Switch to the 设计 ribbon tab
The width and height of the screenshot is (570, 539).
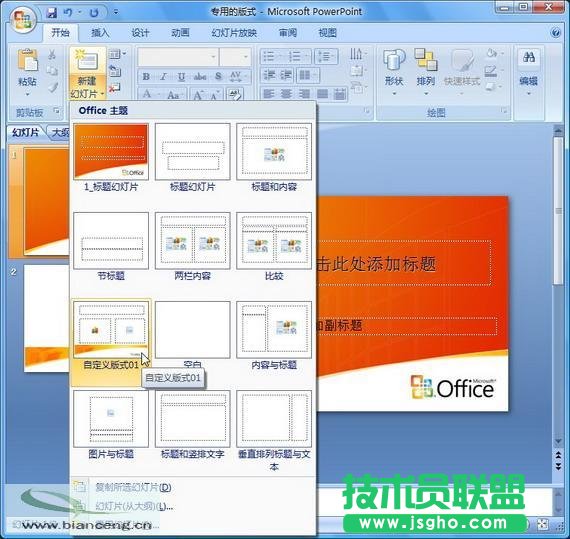[140, 33]
